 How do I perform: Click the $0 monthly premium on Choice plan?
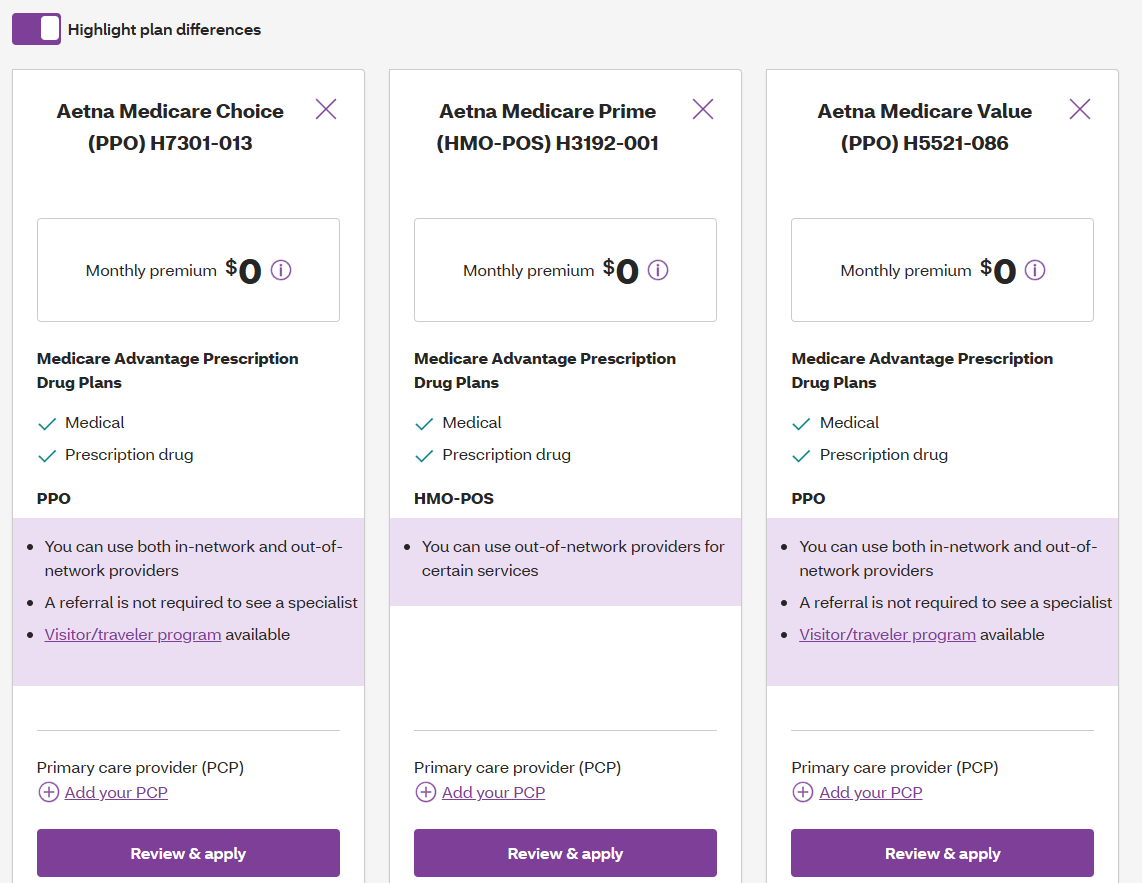click(243, 270)
